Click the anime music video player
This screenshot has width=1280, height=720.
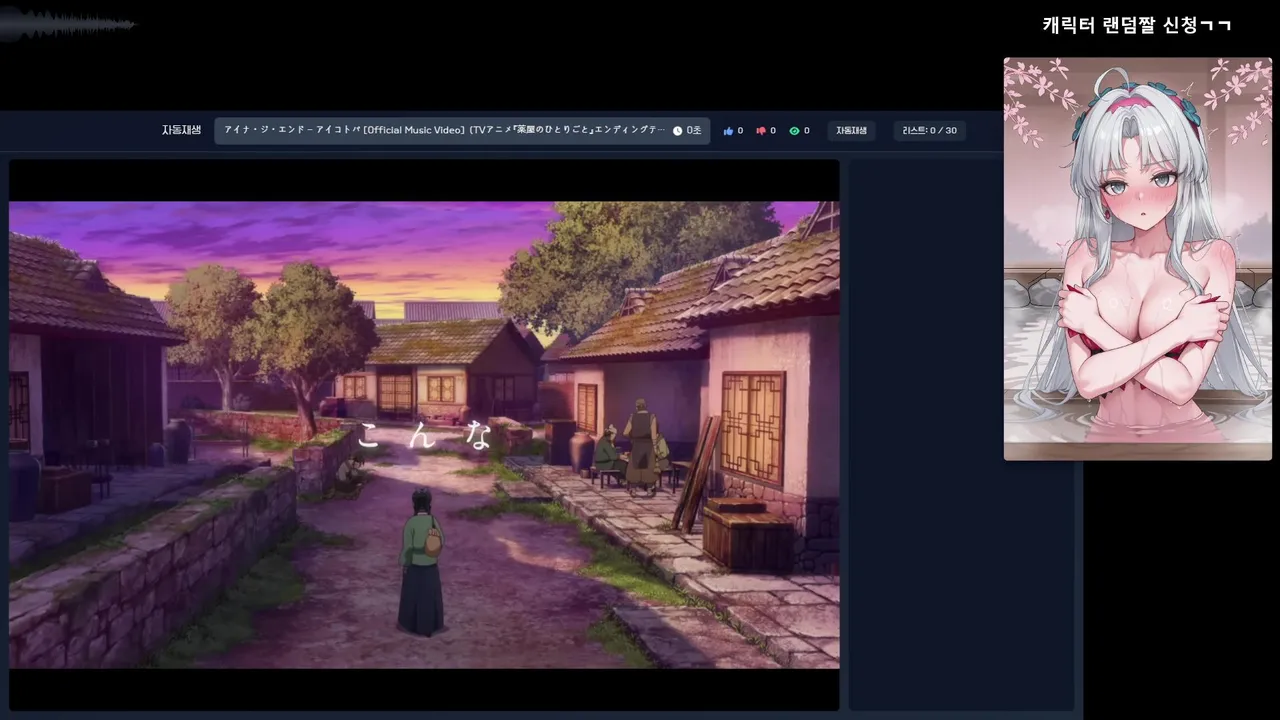coord(424,435)
